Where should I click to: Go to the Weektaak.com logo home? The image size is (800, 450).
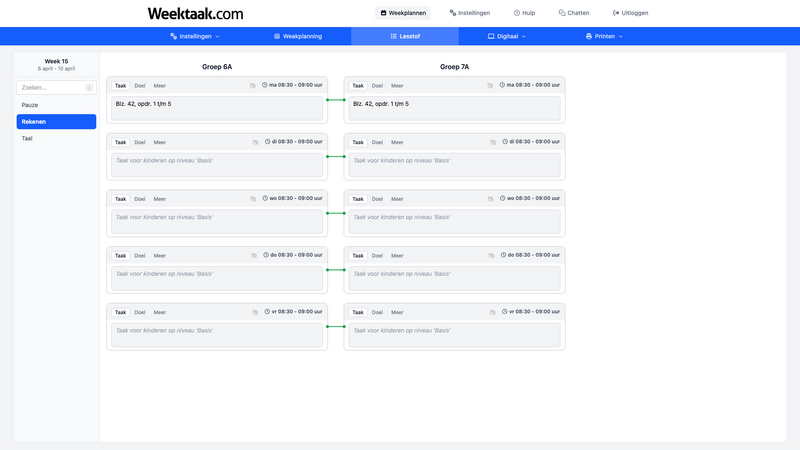point(195,13)
